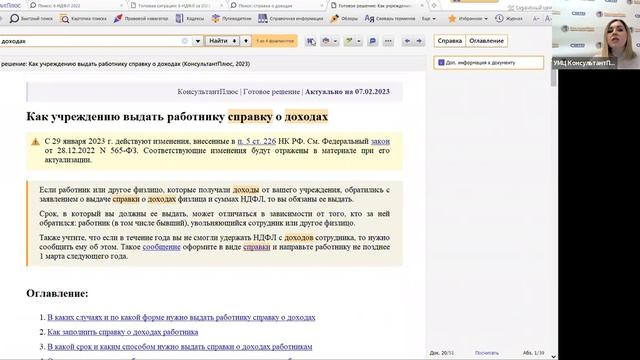The image size is (640, 360).
Task: Switch to Оглавление tab
Action: click(x=486, y=41)
